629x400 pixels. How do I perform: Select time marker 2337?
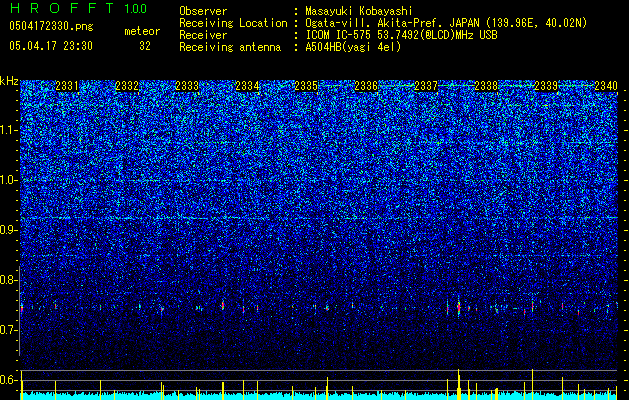(426, 86)
